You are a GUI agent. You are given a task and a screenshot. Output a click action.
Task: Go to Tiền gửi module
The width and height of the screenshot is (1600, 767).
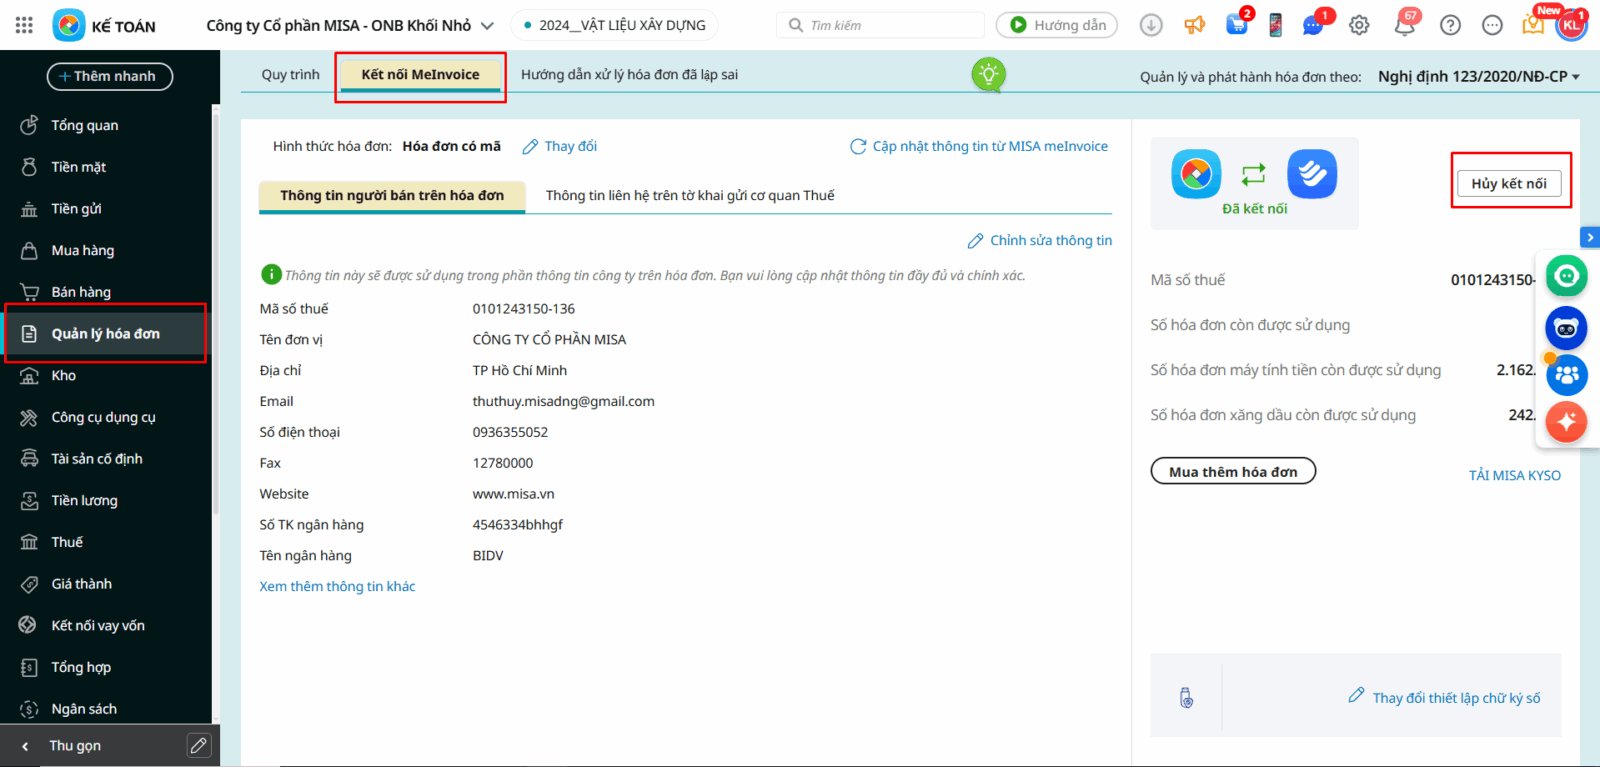105,209
